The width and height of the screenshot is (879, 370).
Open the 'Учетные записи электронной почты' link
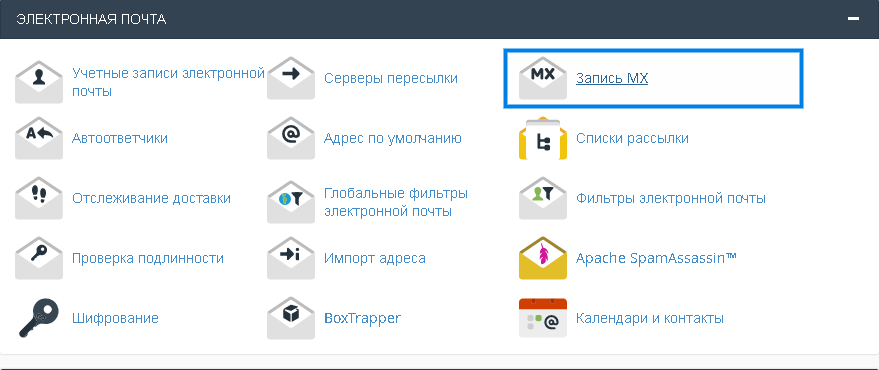(168, 82)
